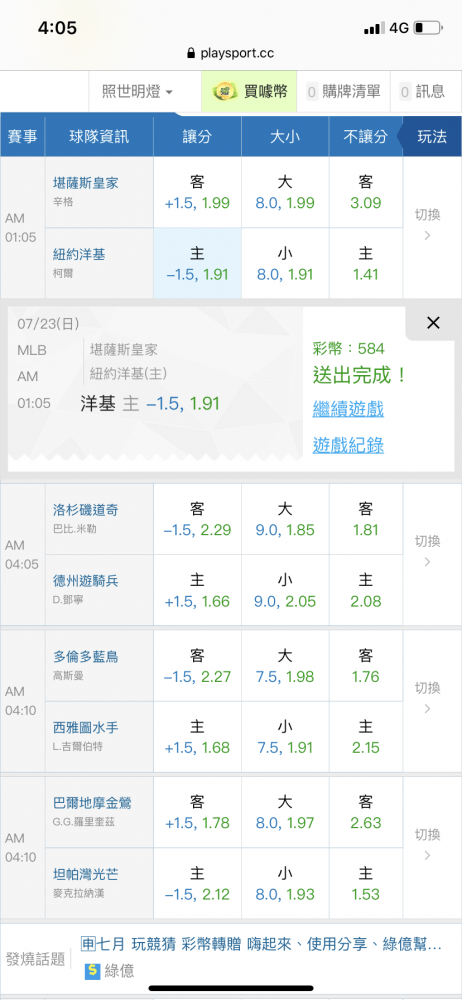Open the 玩法 tab

432,136
